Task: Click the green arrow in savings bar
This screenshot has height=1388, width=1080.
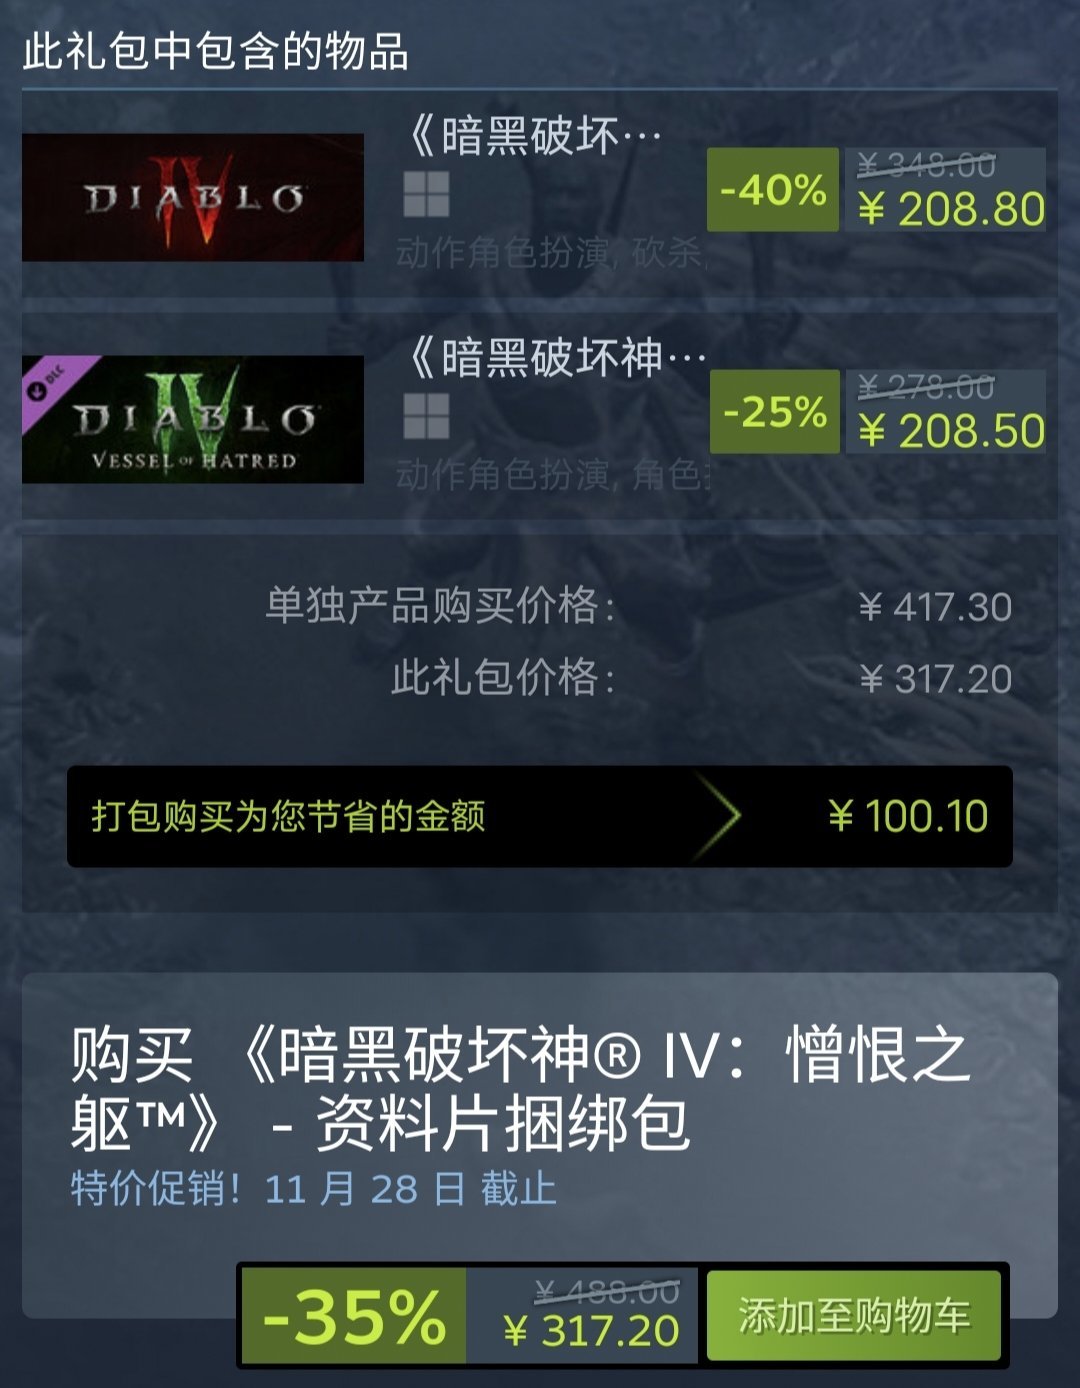Action: point(718,816)
